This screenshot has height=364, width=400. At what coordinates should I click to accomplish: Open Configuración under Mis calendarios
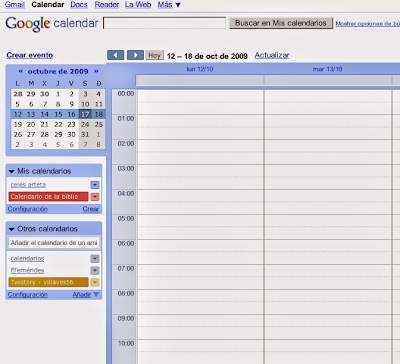coord(28,209)
